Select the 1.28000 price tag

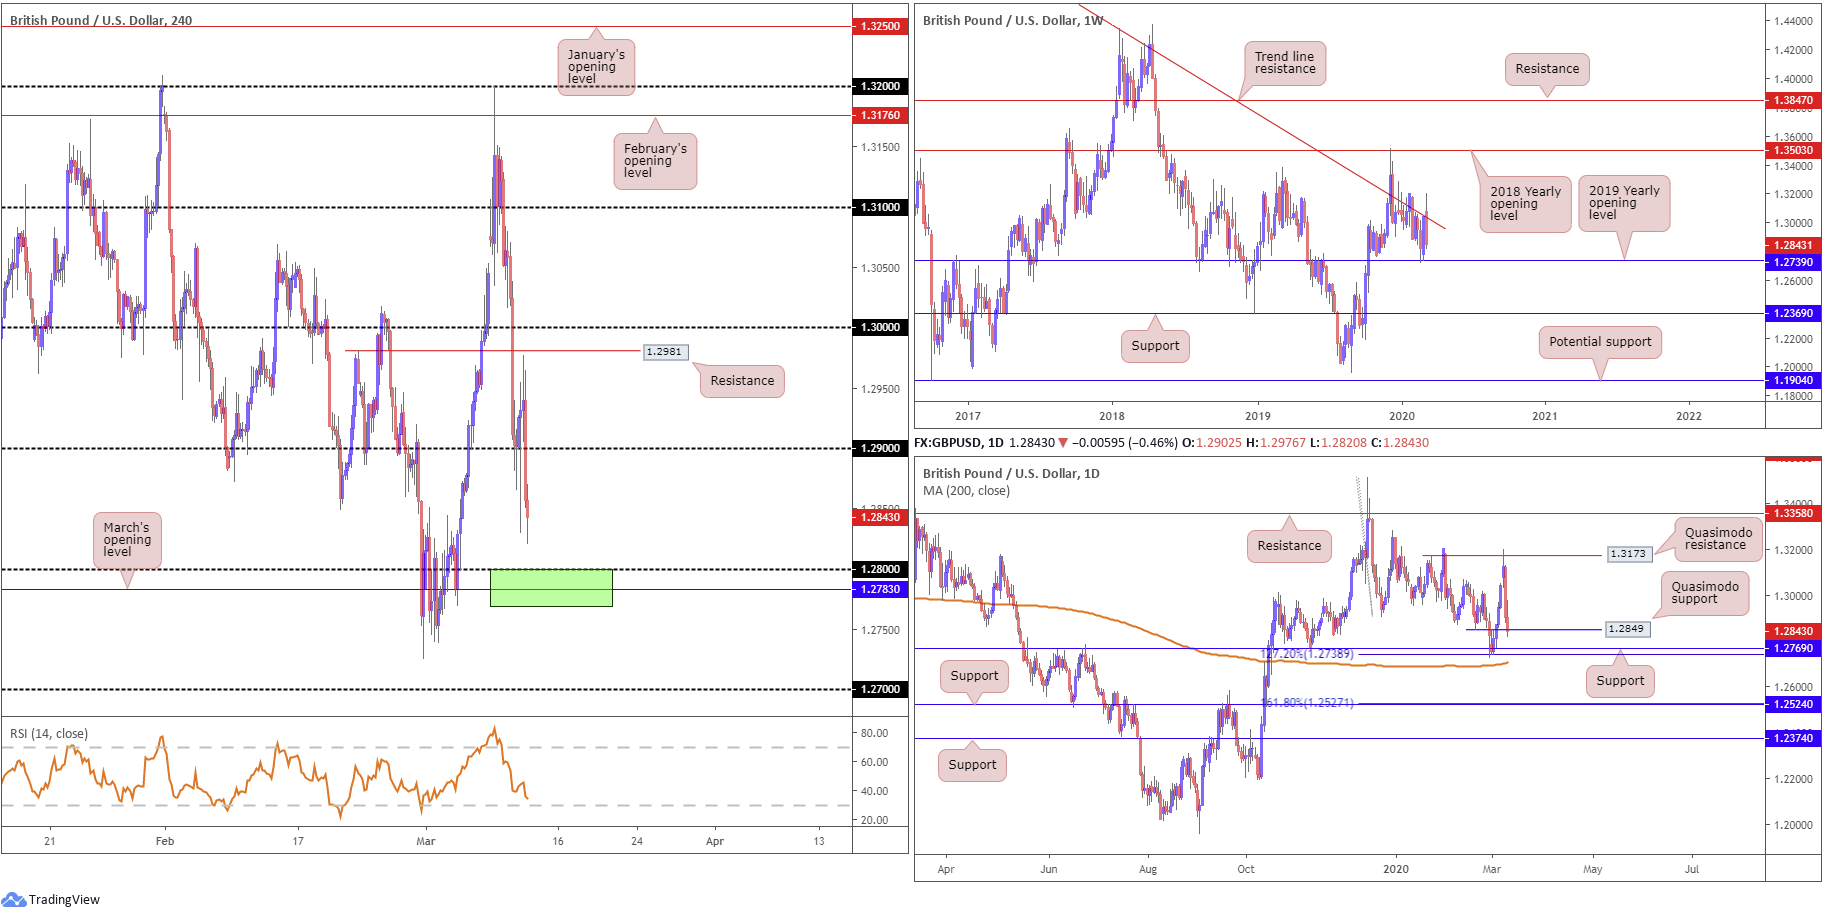[x=880, y=569]
